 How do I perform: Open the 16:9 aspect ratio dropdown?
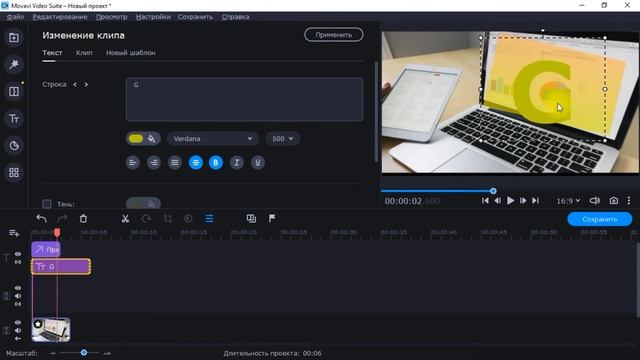(x=568, y=201)
